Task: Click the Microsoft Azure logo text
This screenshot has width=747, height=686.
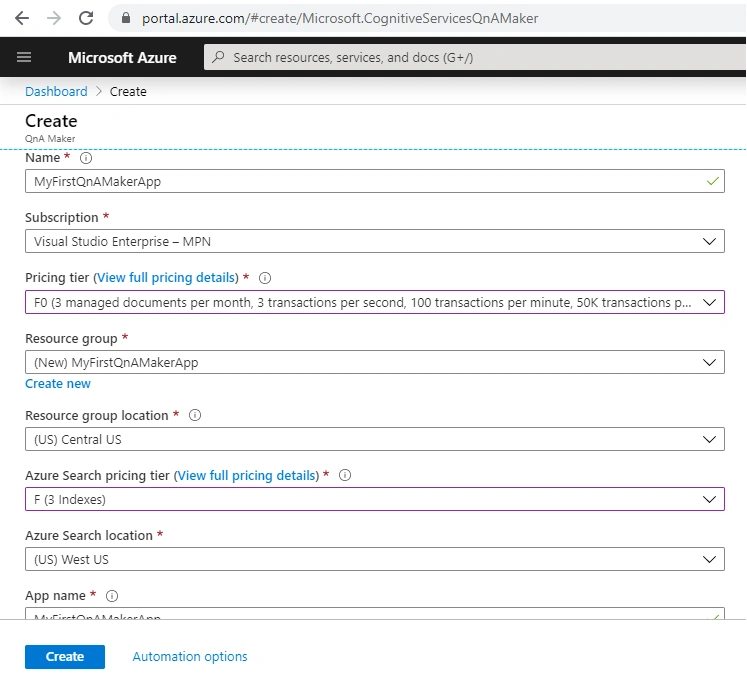Action: click(x=122, y=57)
